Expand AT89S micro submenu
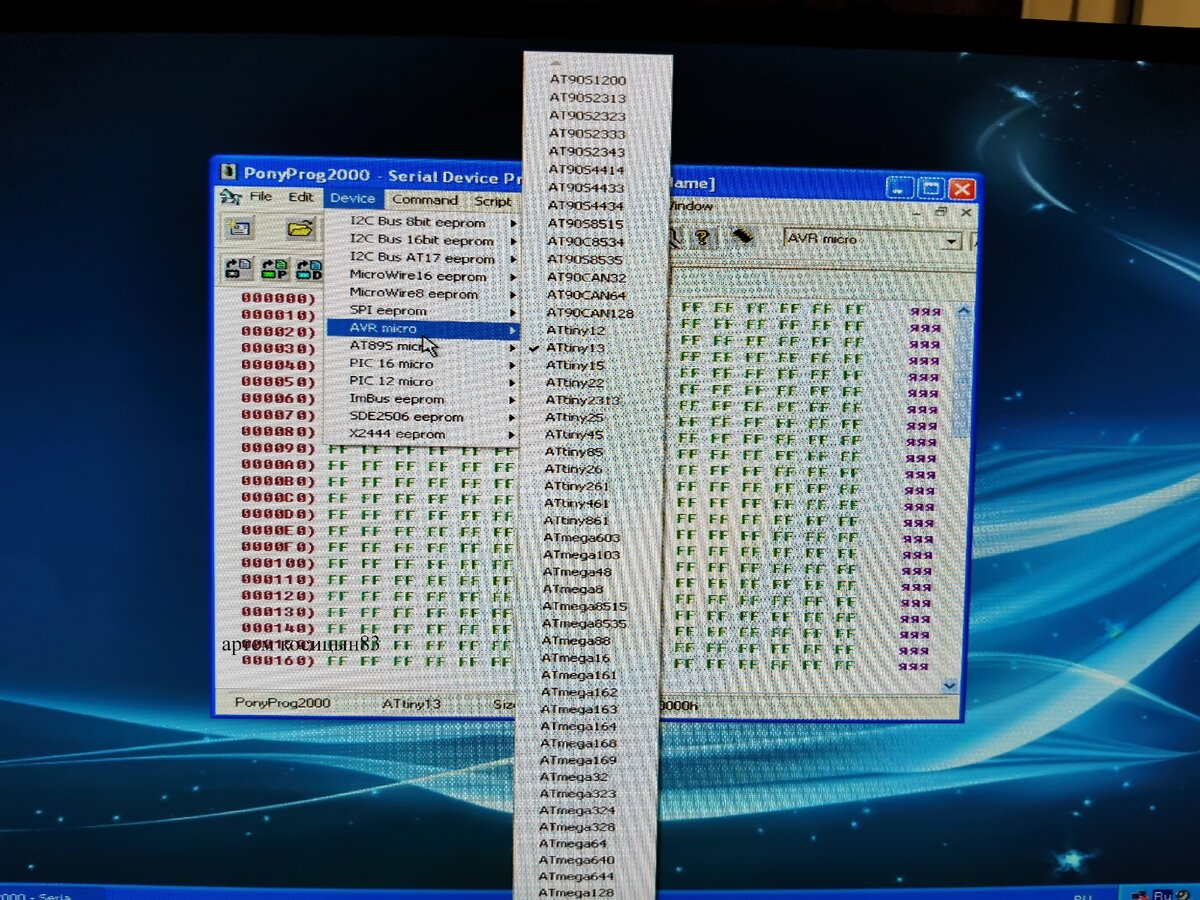1200x900 pixels. pos(424,346)
